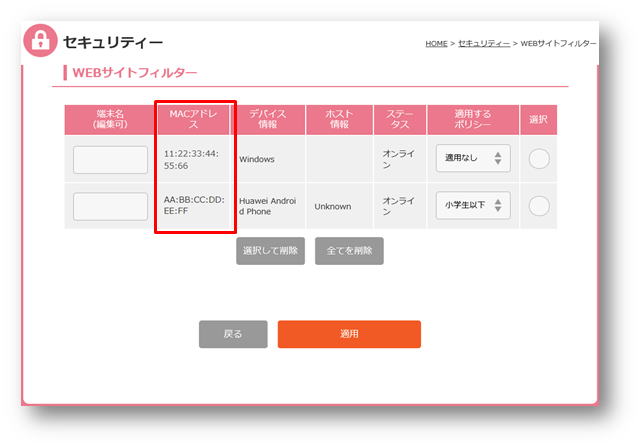The image size is (641, 448).
Task: Click the Huawei Android Phone cell
Action: pyautogui.click(x=267, y=206)
